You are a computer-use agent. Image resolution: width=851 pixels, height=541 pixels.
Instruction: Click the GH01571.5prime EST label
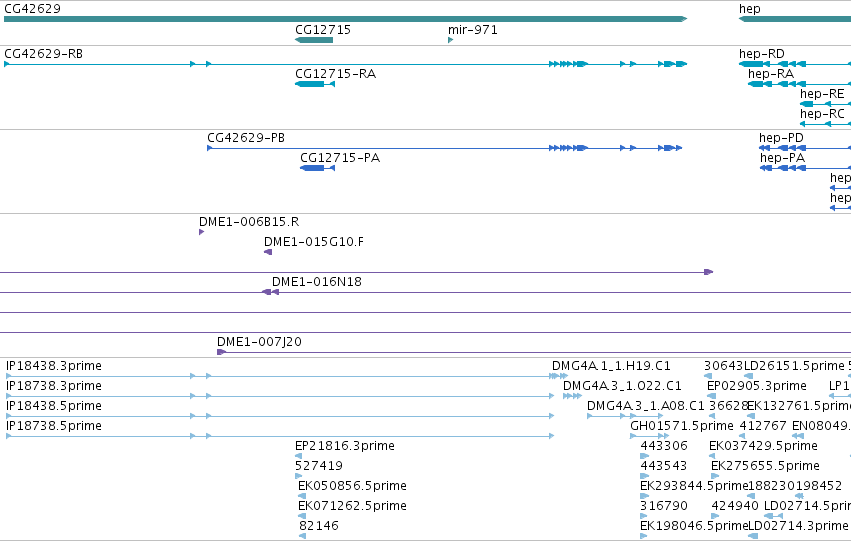point(682,426)
